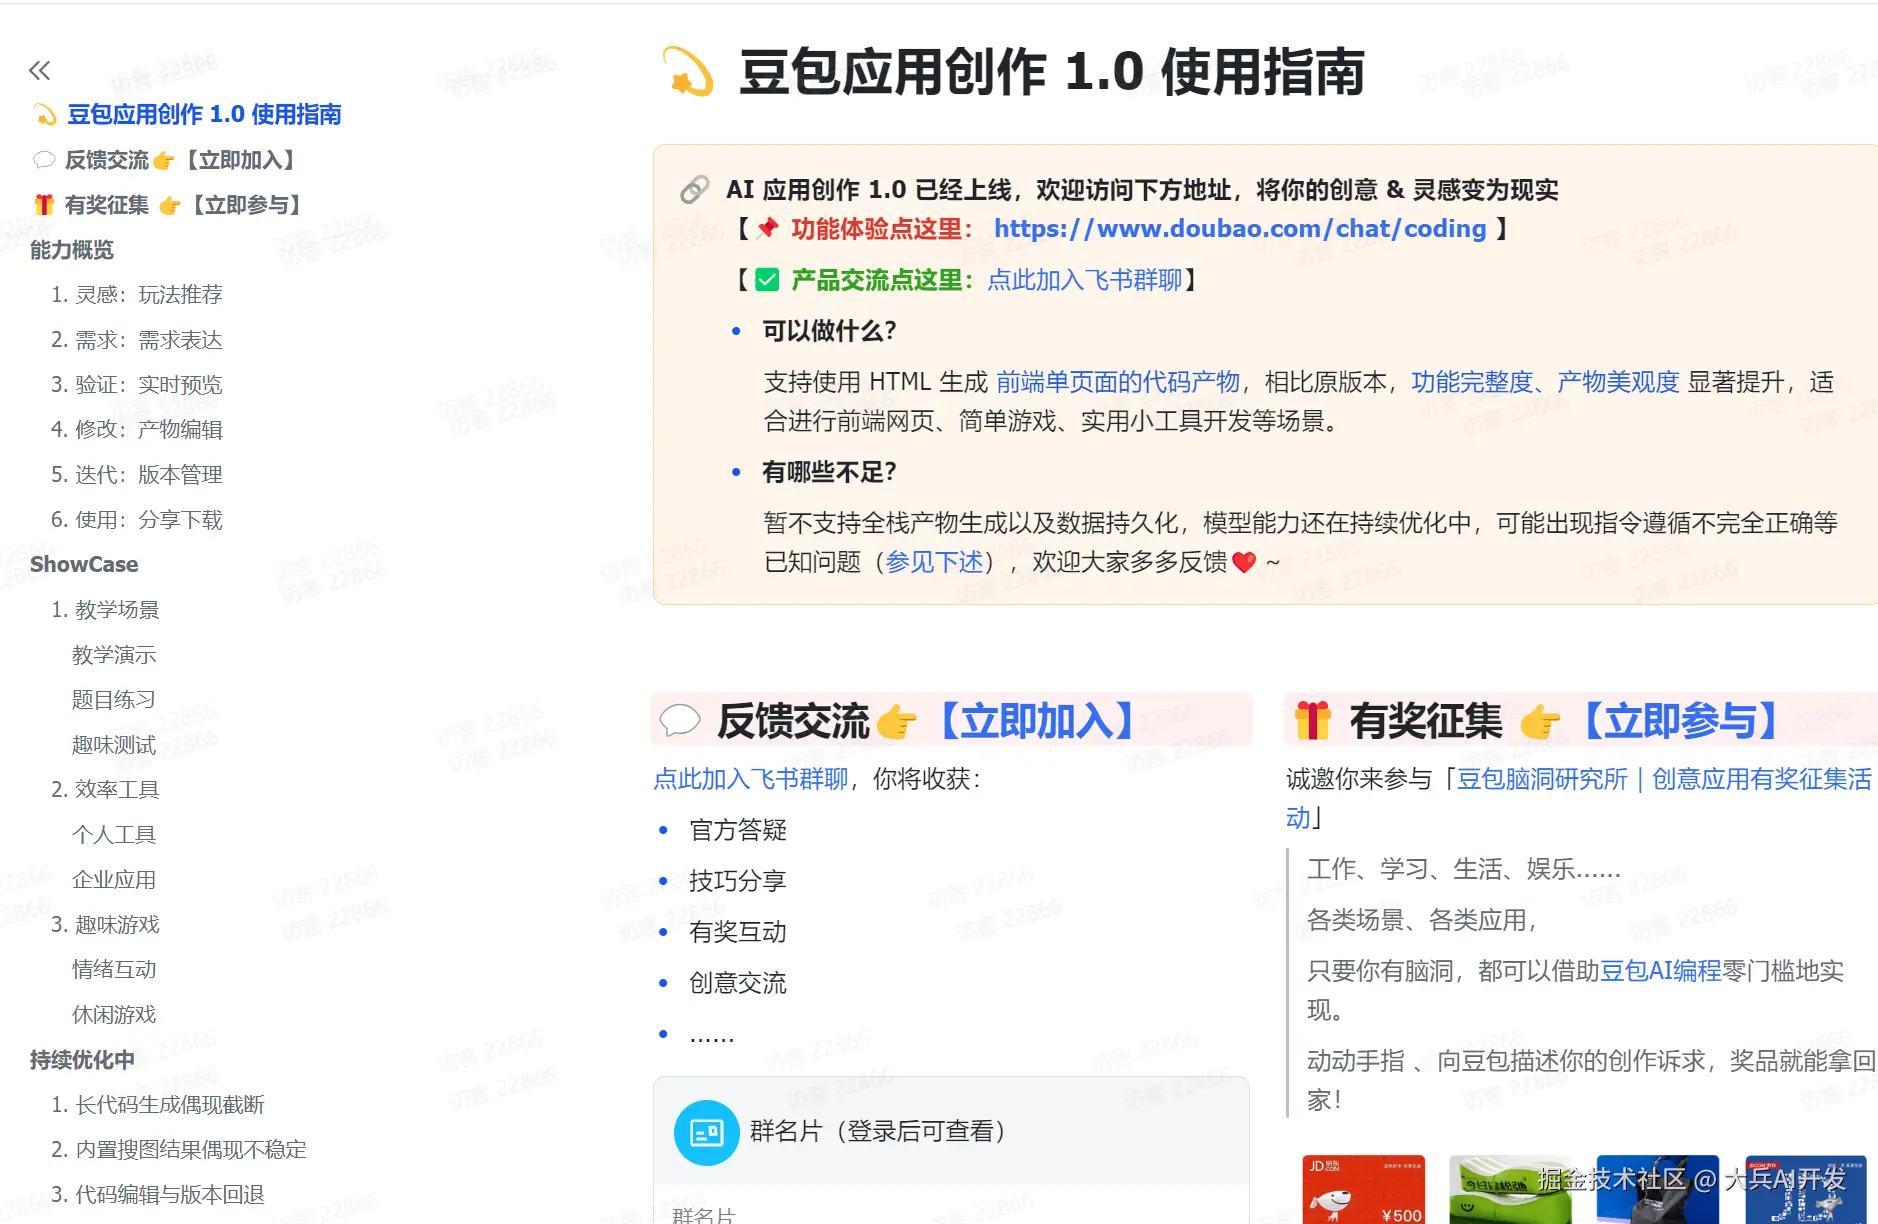Select outline item 5. 迭代：版本管理
The width and height of the screenshot is (1878, 1224).
[x=137, y=475]
